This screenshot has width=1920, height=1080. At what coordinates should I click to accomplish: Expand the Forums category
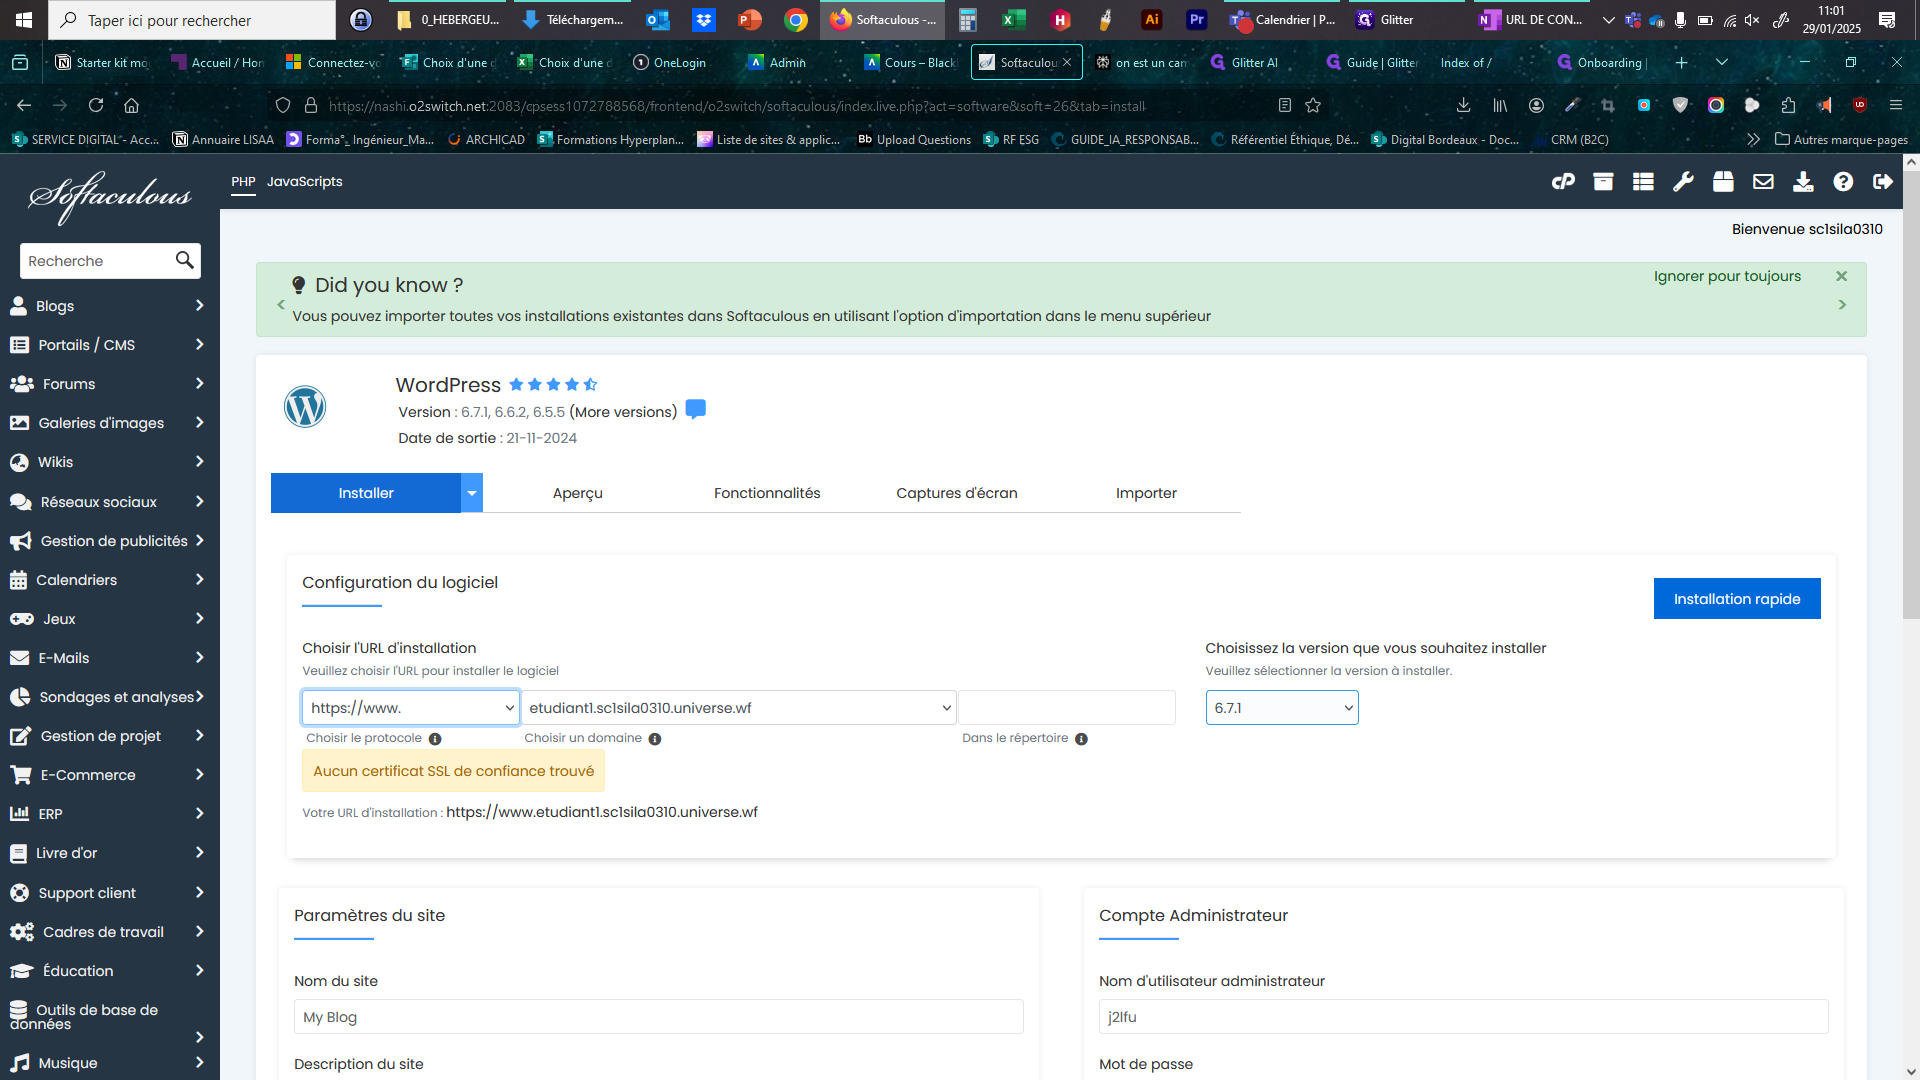click(110, 383)
